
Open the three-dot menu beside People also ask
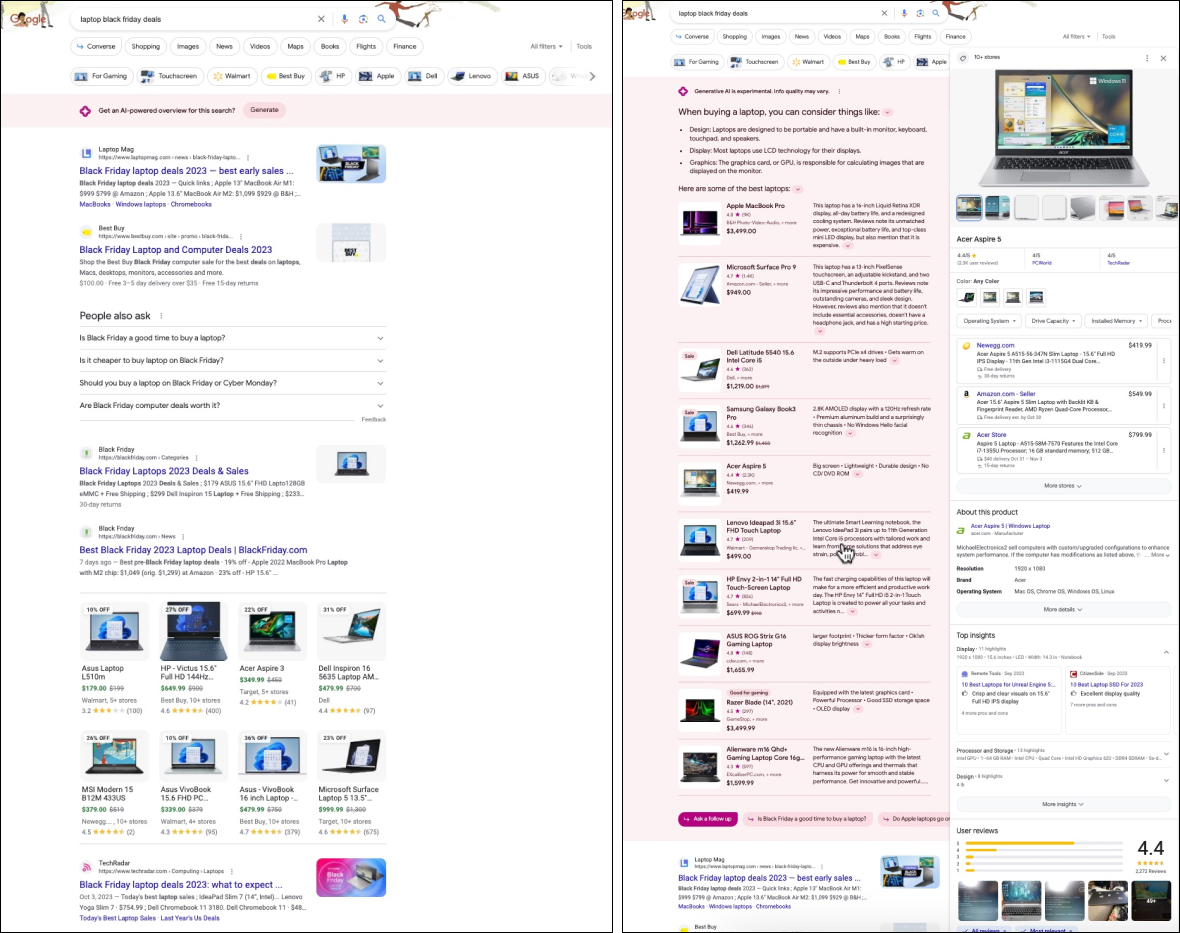pyautogui.click(x=161, y=316)
